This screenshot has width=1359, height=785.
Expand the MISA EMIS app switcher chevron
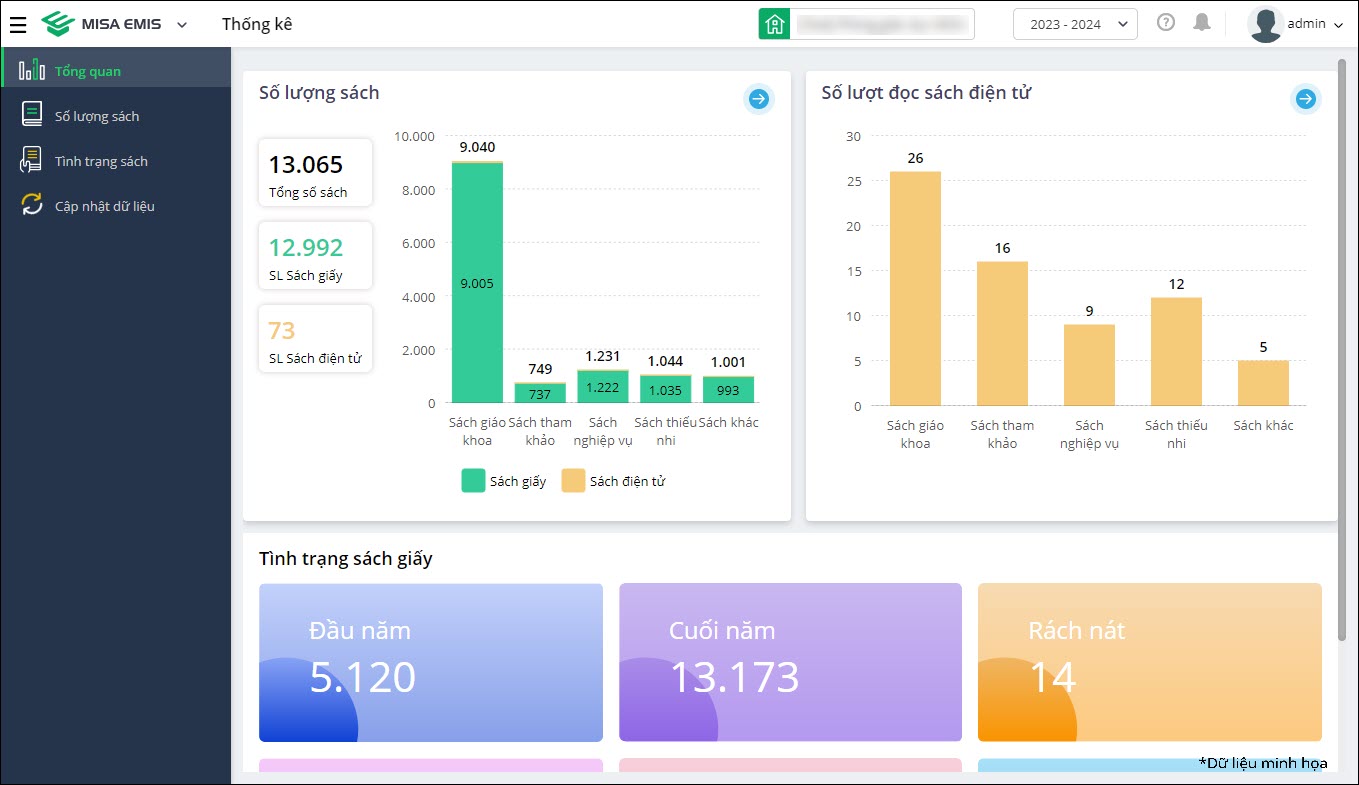[181, 24]
